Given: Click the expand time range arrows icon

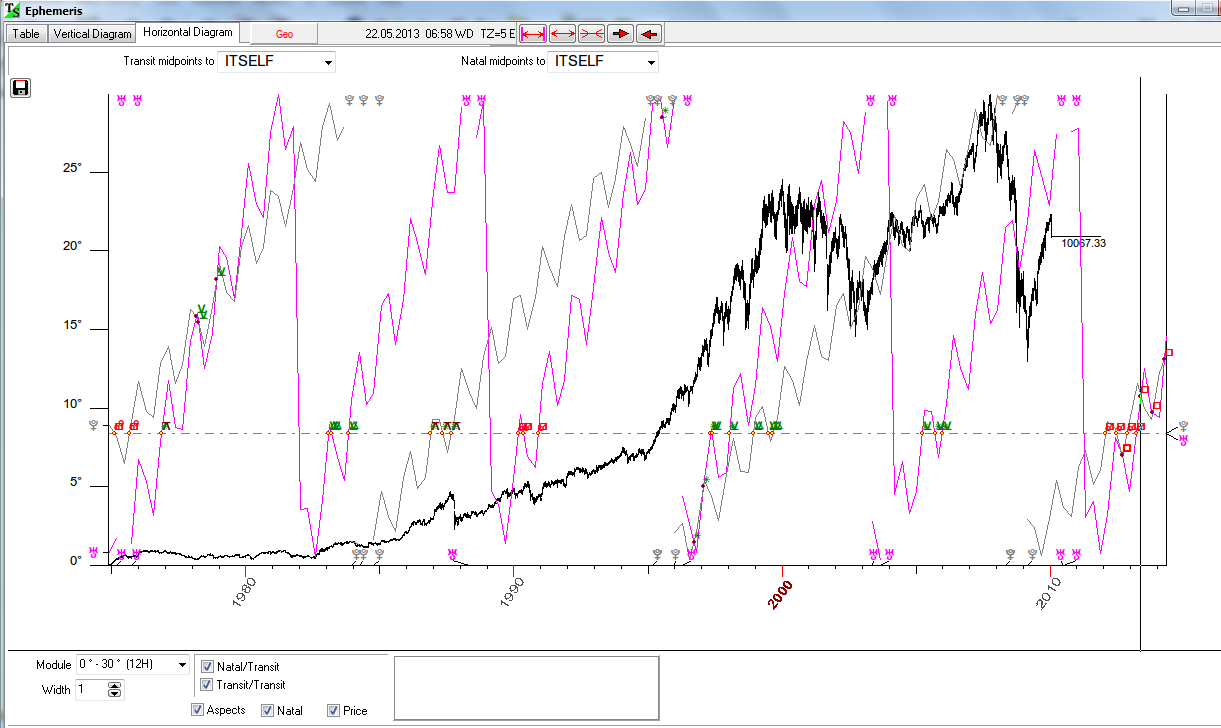Looking at the screenshot, I should coord(562,34).
